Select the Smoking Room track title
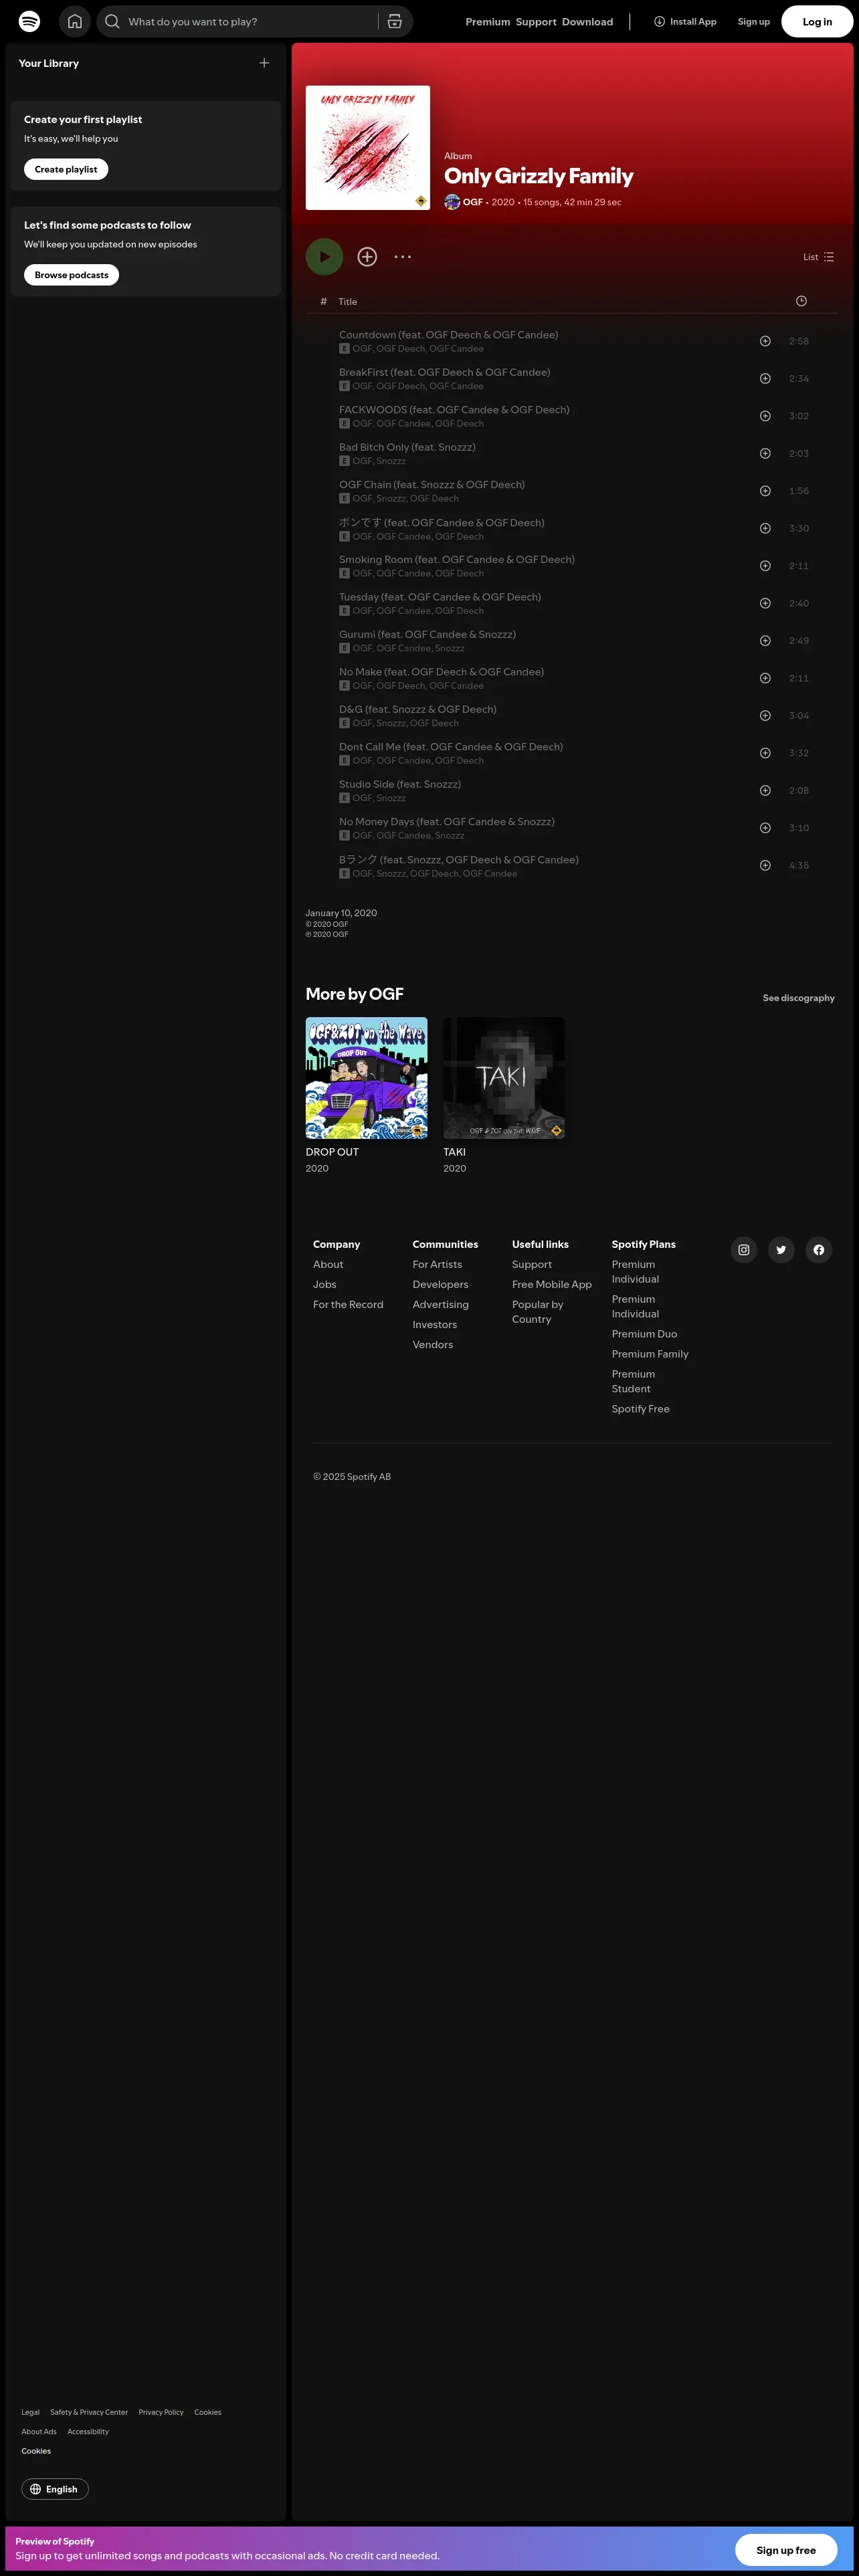This screenshot has height=2576, width=859. 457,560
